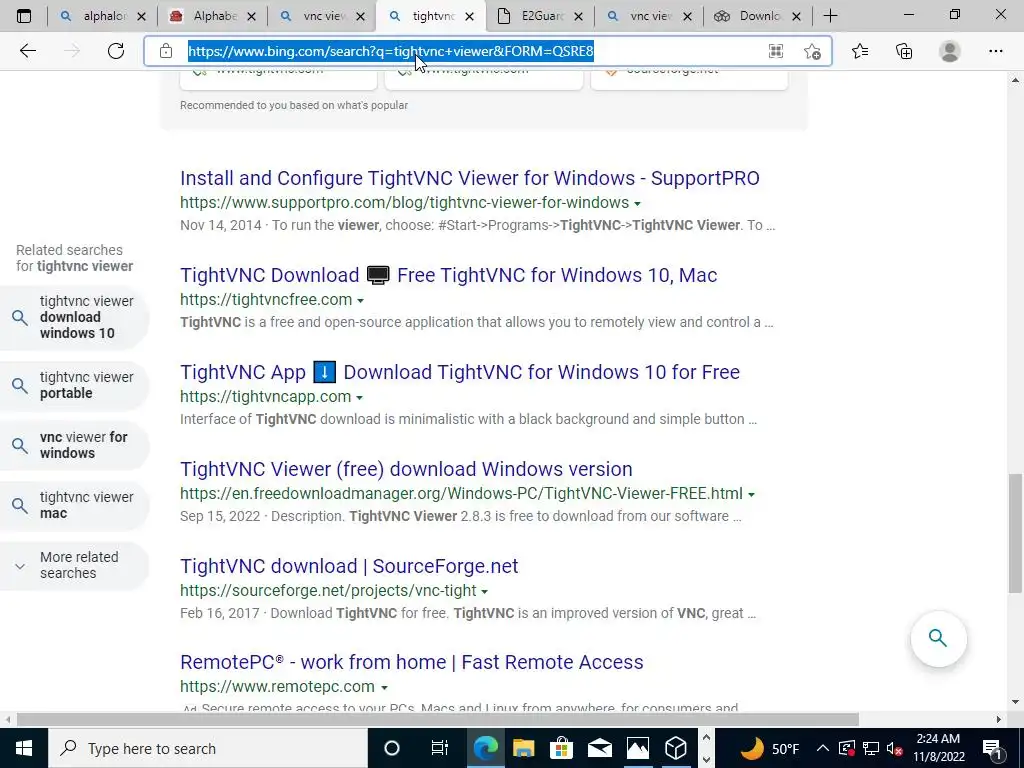The image size is (1024, 768).
Task: Search related vnc viewer for windows
Action: tap(74, 445)
